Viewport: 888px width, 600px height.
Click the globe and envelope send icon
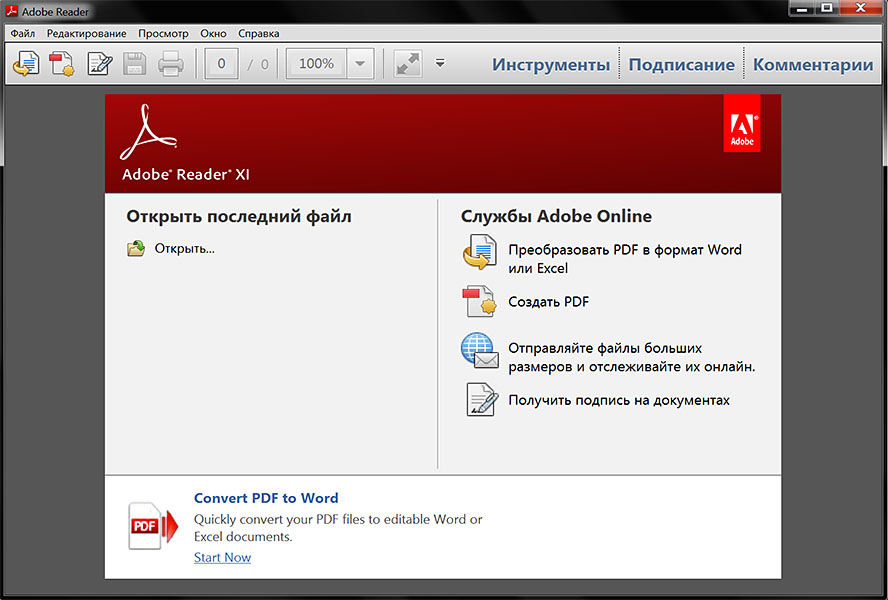tap(480, 351)
